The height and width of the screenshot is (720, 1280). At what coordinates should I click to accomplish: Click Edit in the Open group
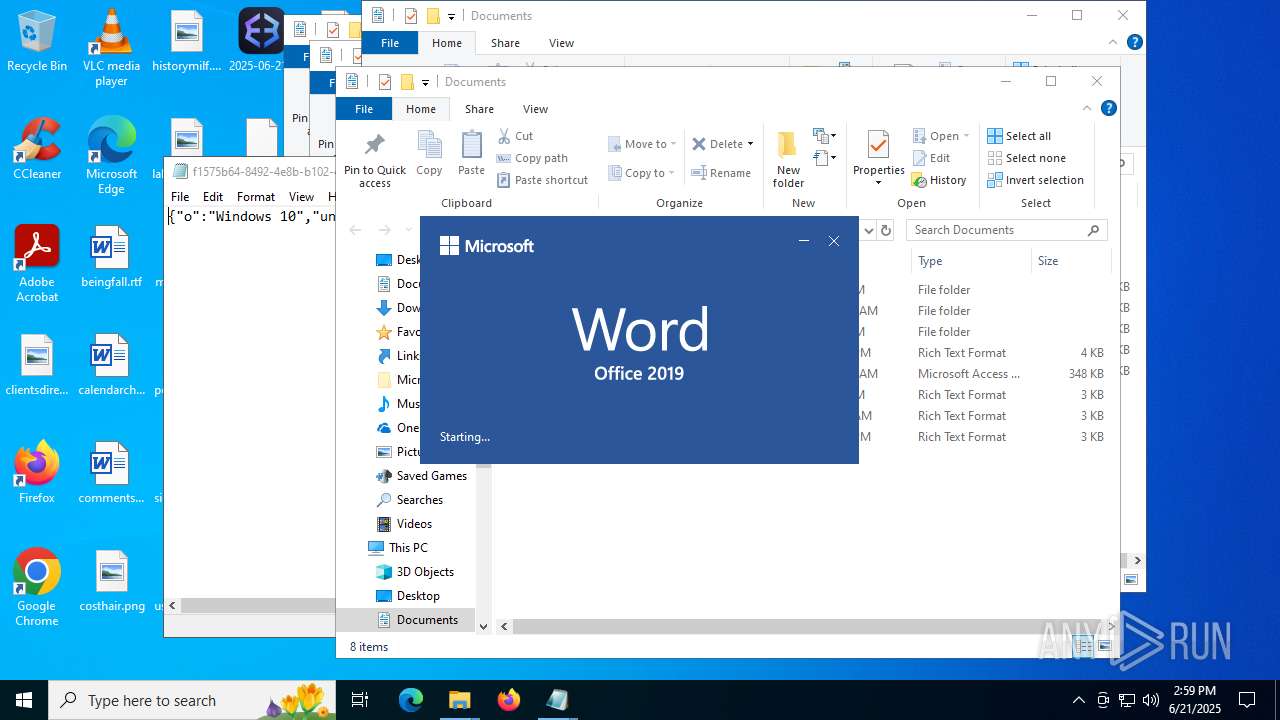pos(931,158)
